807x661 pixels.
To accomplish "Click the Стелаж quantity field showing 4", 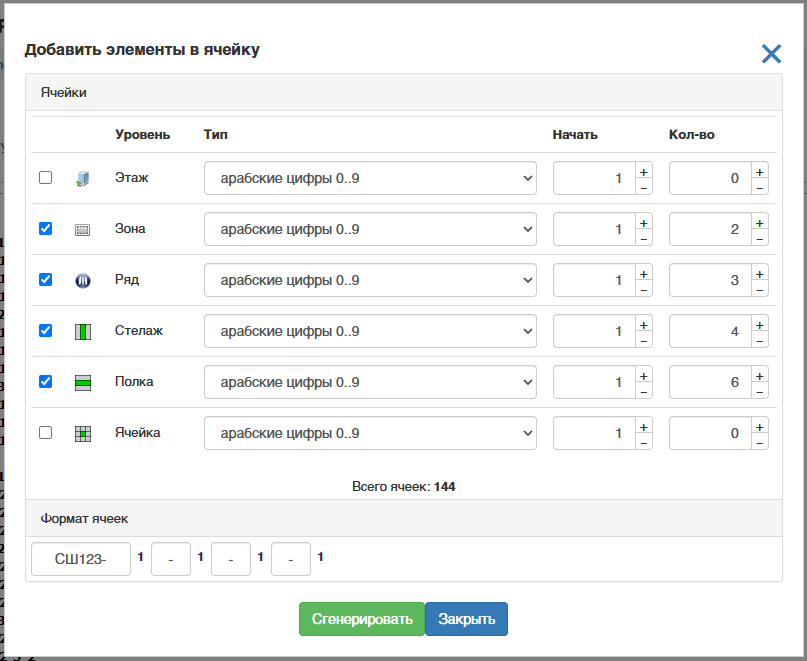I will point(710,331).
